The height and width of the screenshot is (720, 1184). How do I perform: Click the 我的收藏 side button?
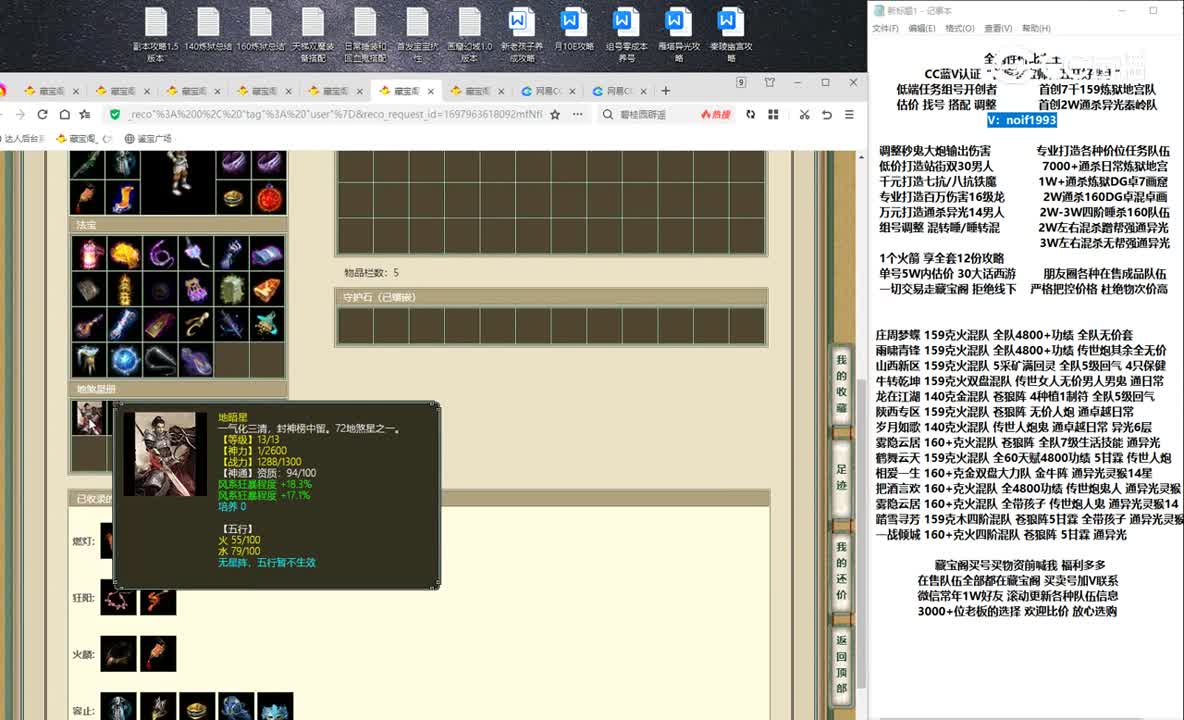(x=841, y=384)
